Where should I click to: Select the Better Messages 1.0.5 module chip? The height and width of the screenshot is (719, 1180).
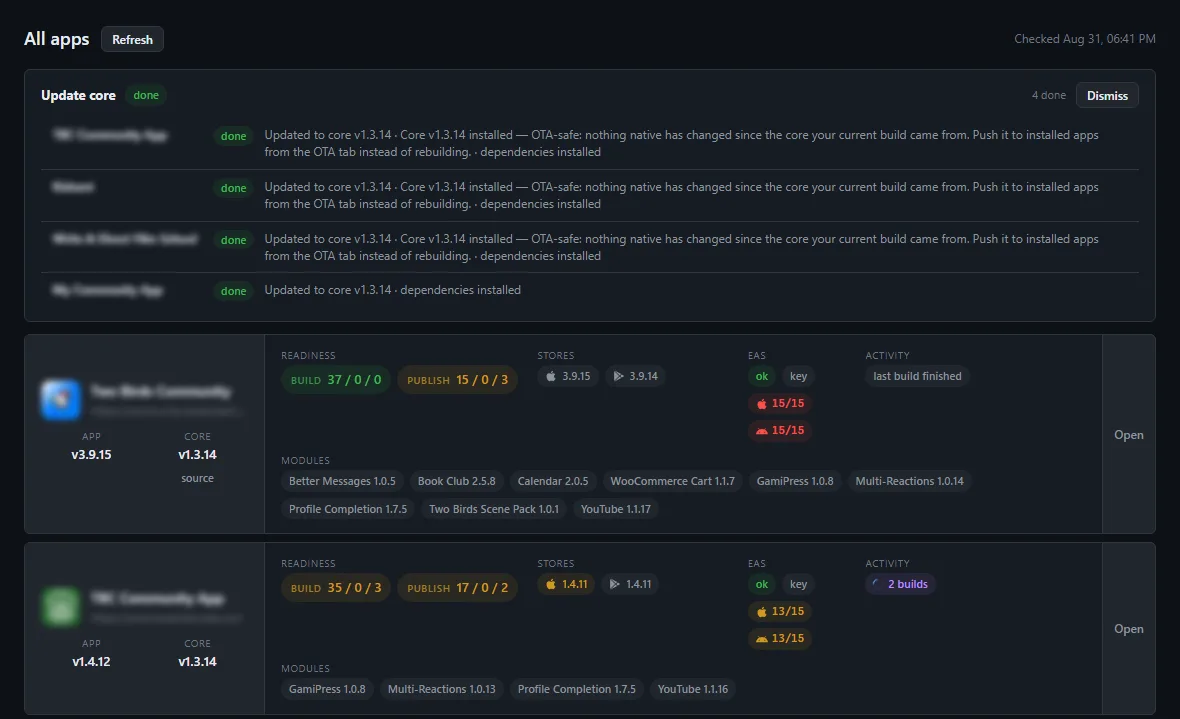342,481
